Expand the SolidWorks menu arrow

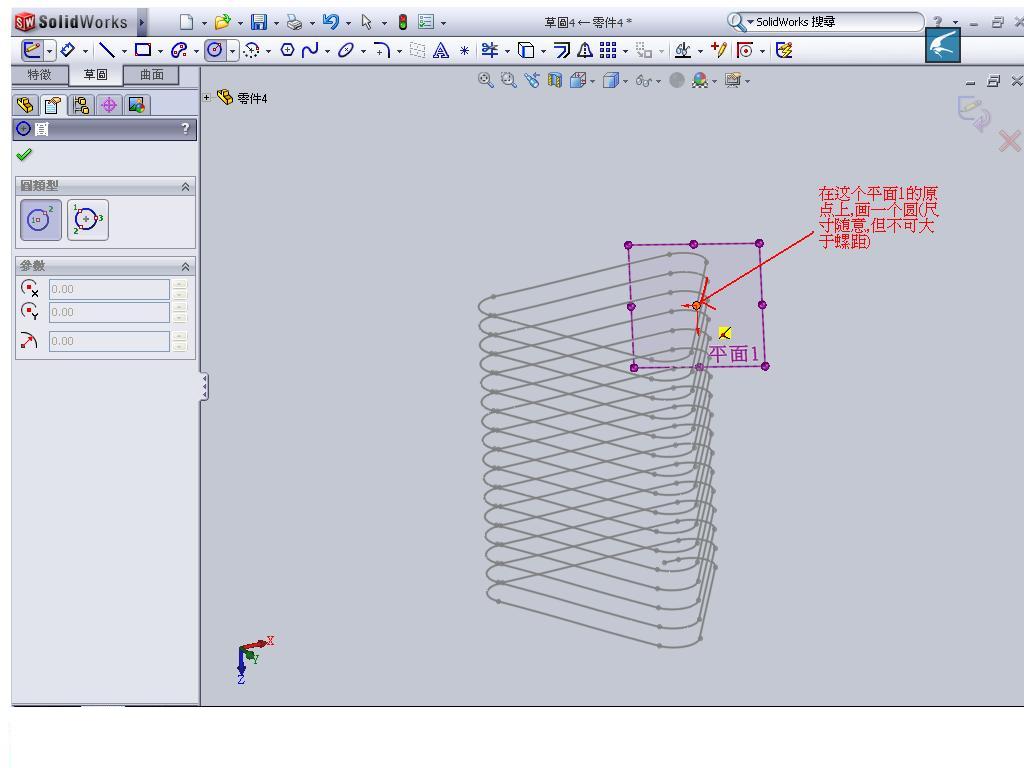141,22
